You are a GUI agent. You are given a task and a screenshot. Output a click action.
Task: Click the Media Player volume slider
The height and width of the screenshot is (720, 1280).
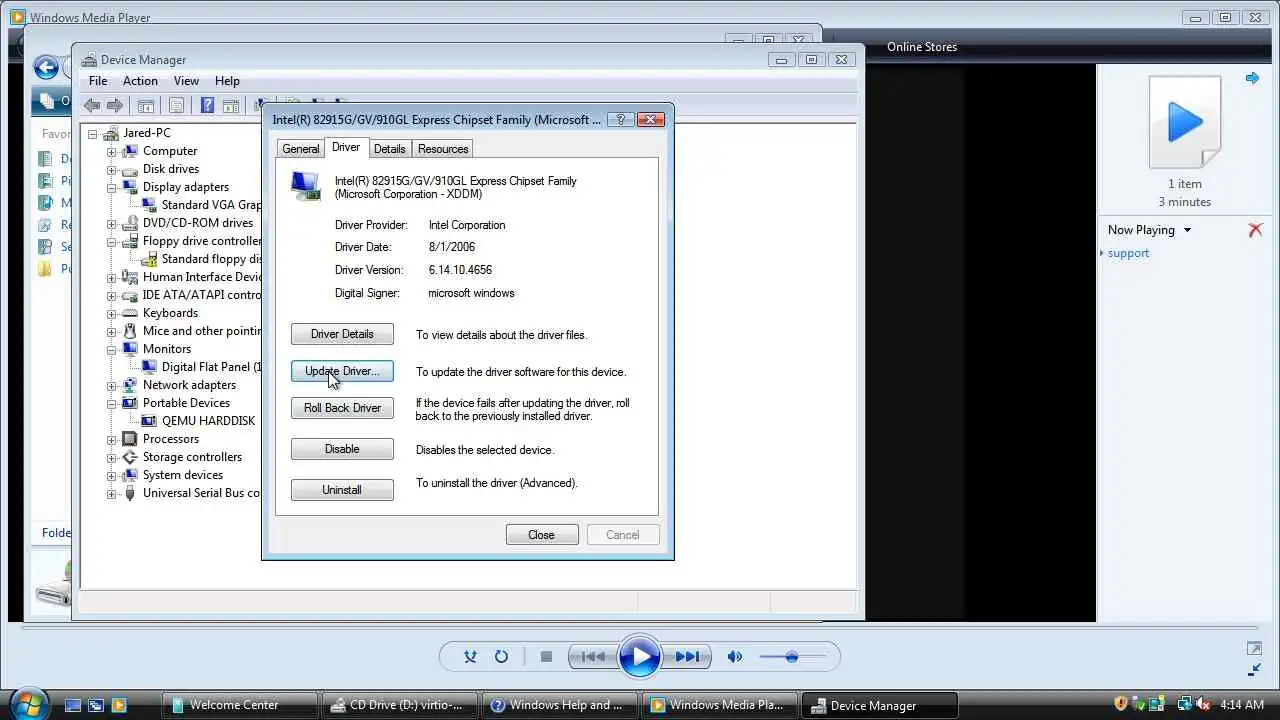point(792,657)
